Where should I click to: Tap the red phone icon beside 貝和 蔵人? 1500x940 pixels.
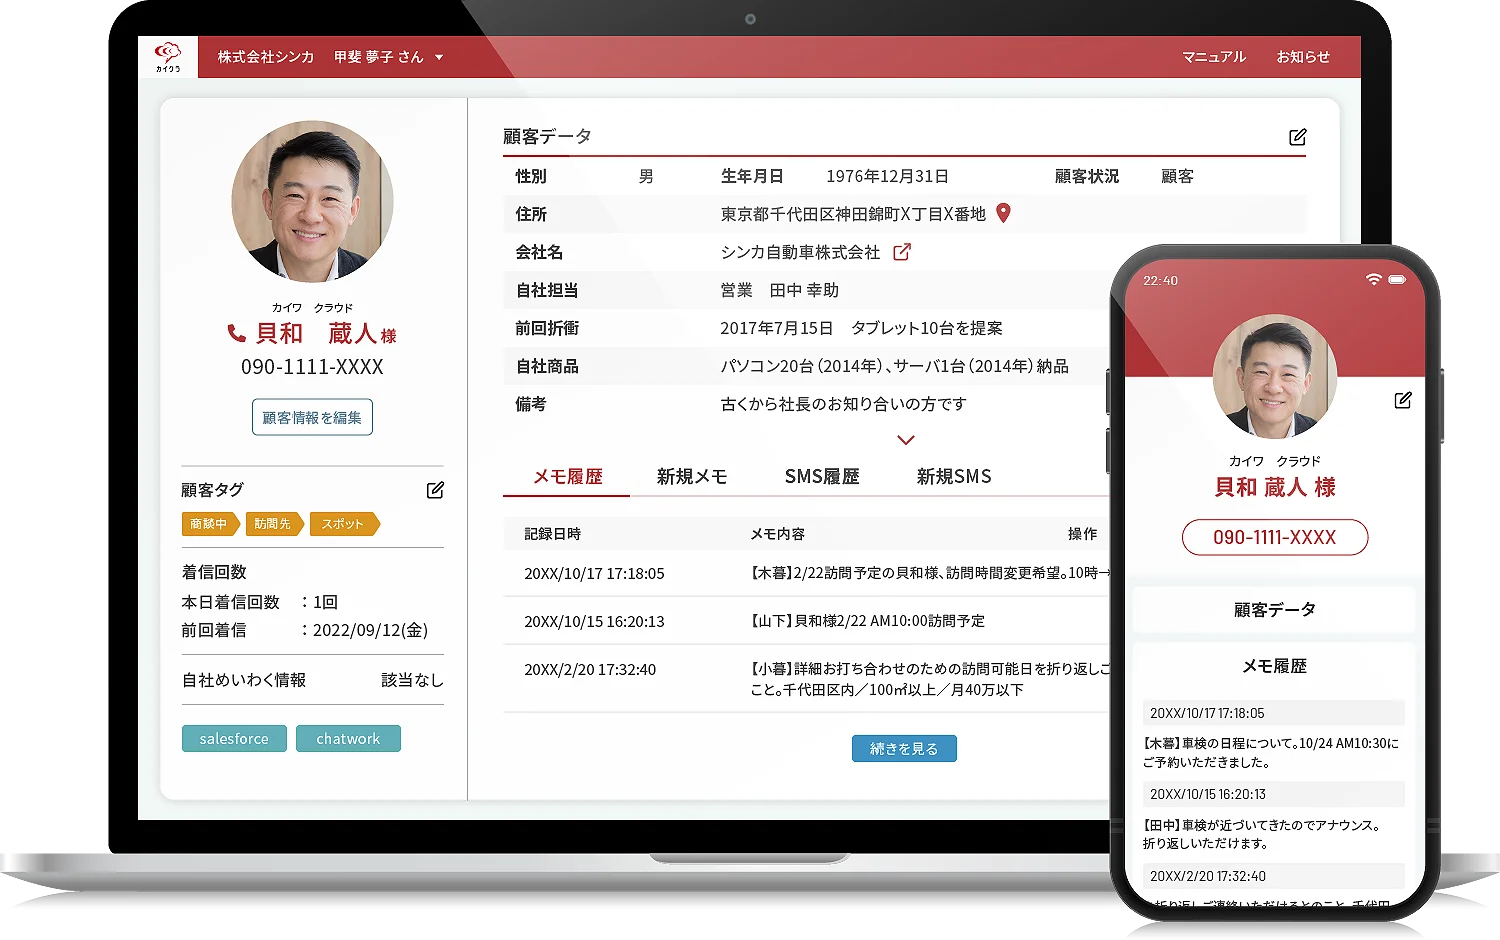(236, 333)
